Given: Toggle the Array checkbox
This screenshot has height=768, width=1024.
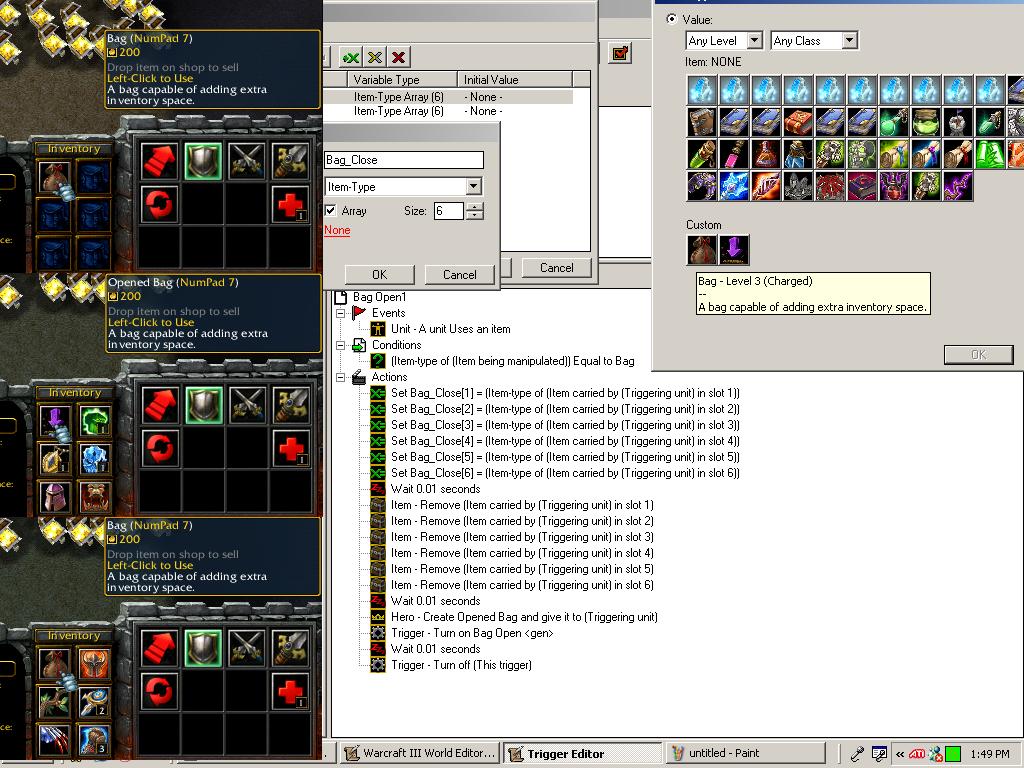Looking at the screenshot, I should point(330,211).
